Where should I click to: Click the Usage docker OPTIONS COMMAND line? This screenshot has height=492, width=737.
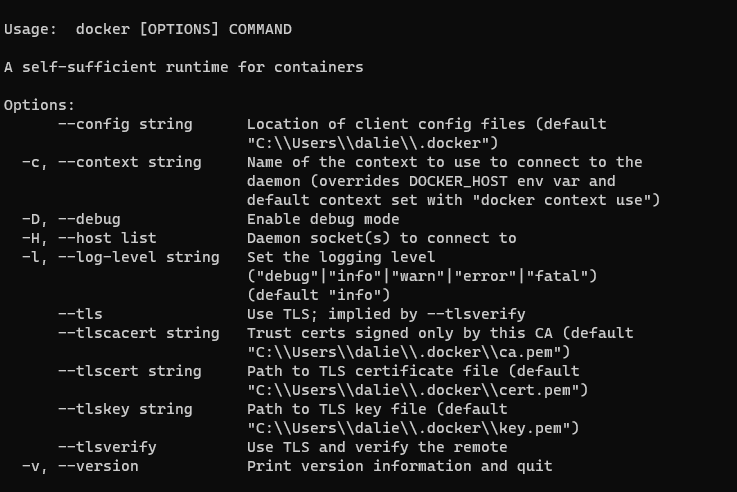(148, 29)
